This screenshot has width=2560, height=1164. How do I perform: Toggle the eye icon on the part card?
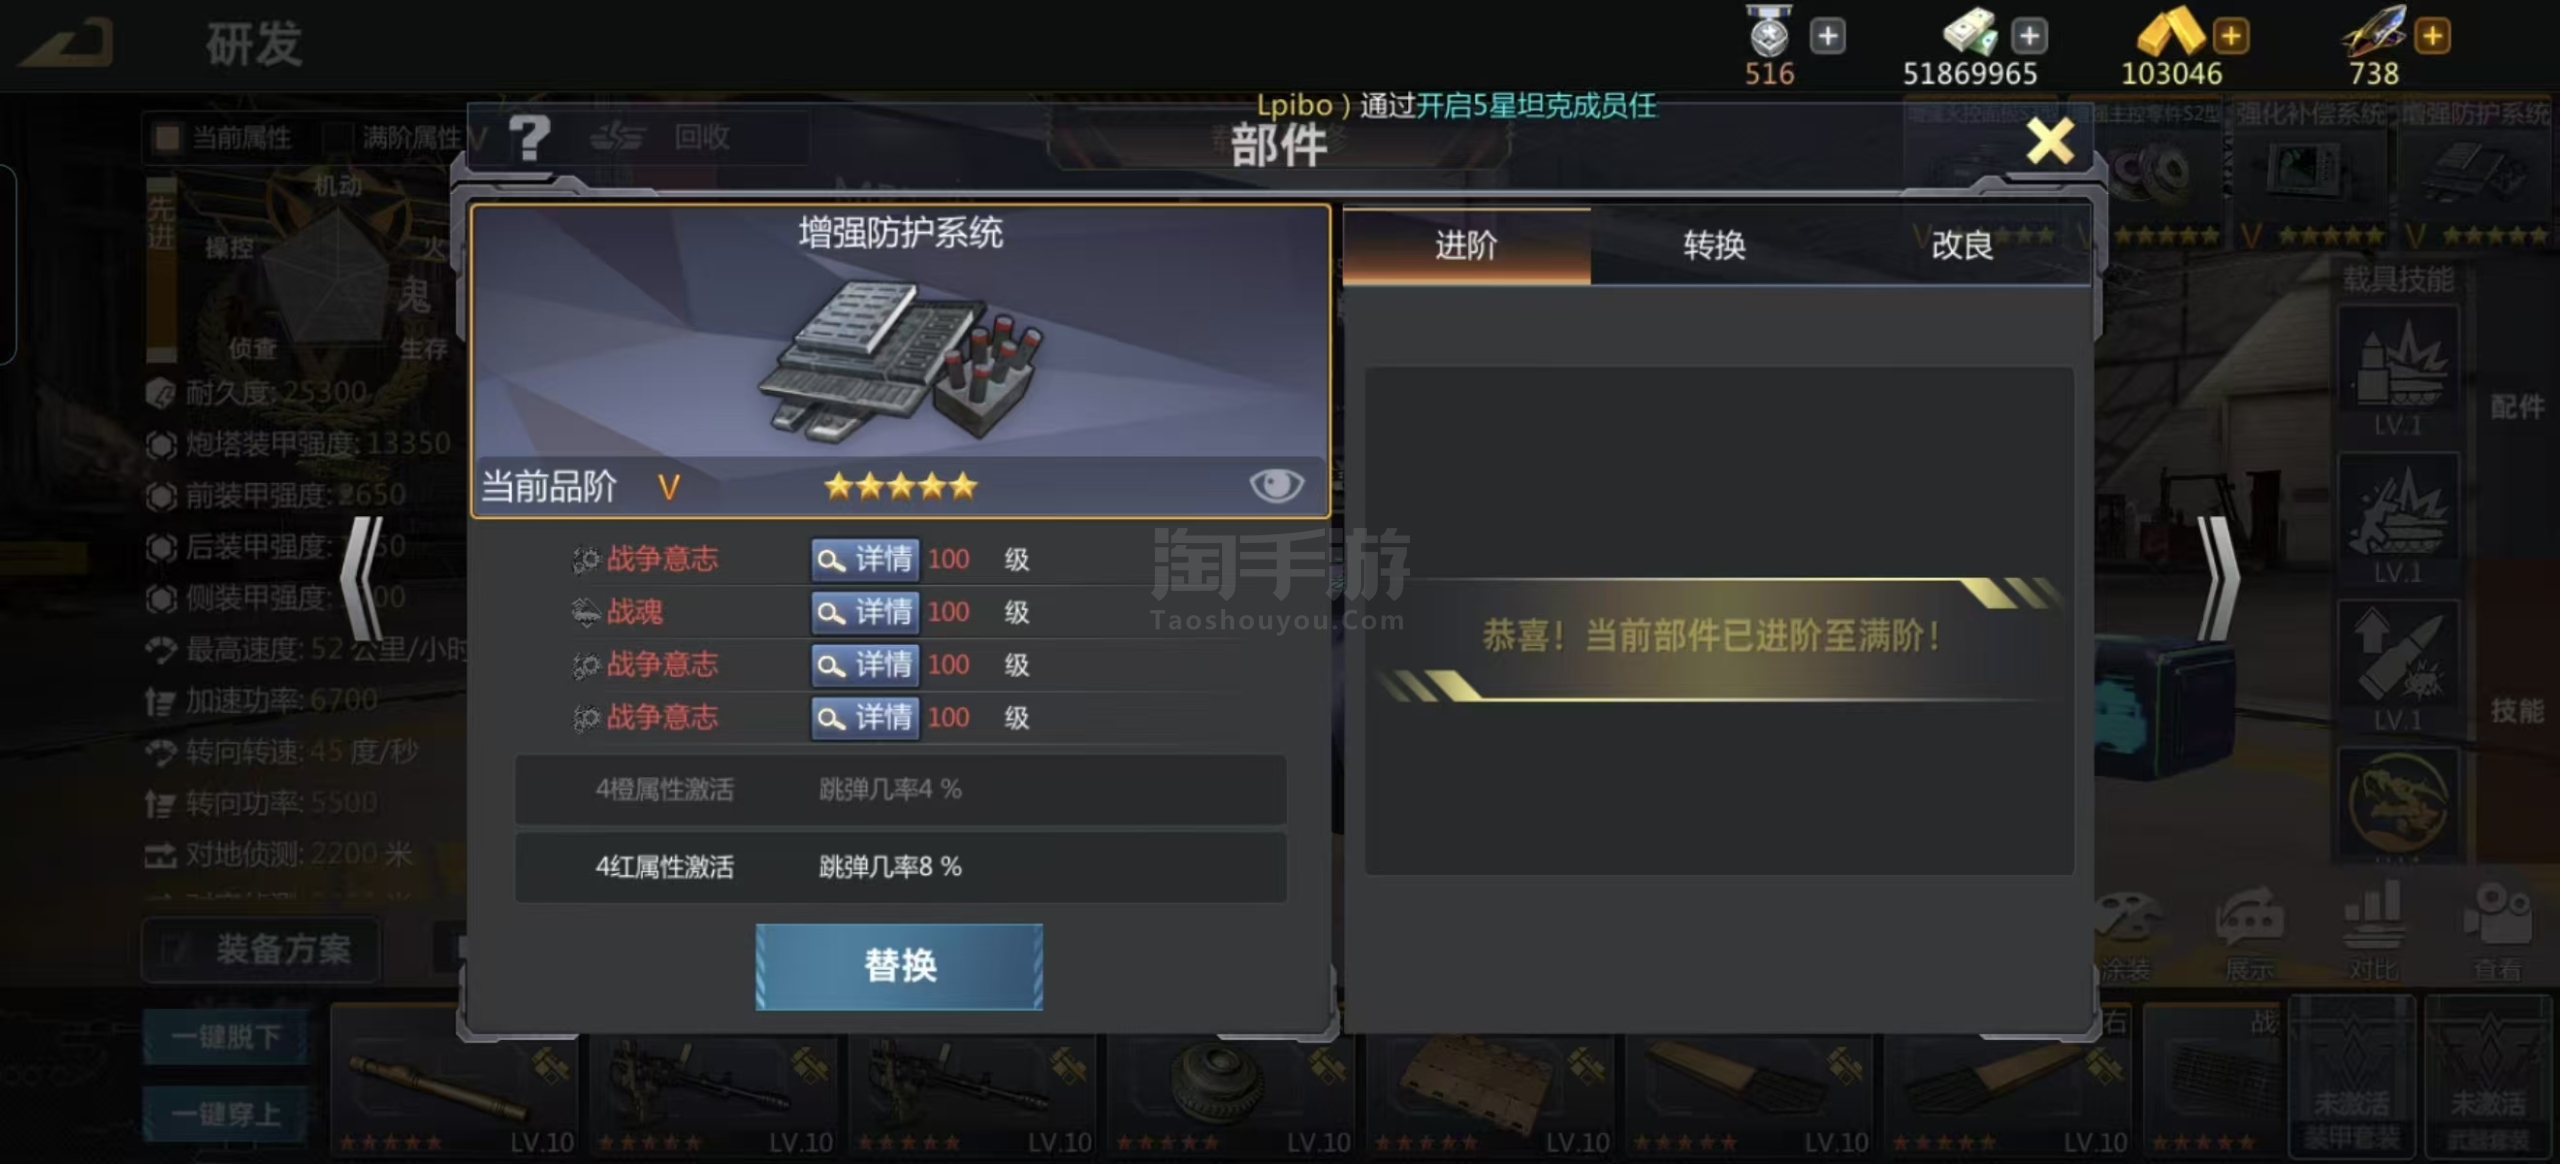1276,486
